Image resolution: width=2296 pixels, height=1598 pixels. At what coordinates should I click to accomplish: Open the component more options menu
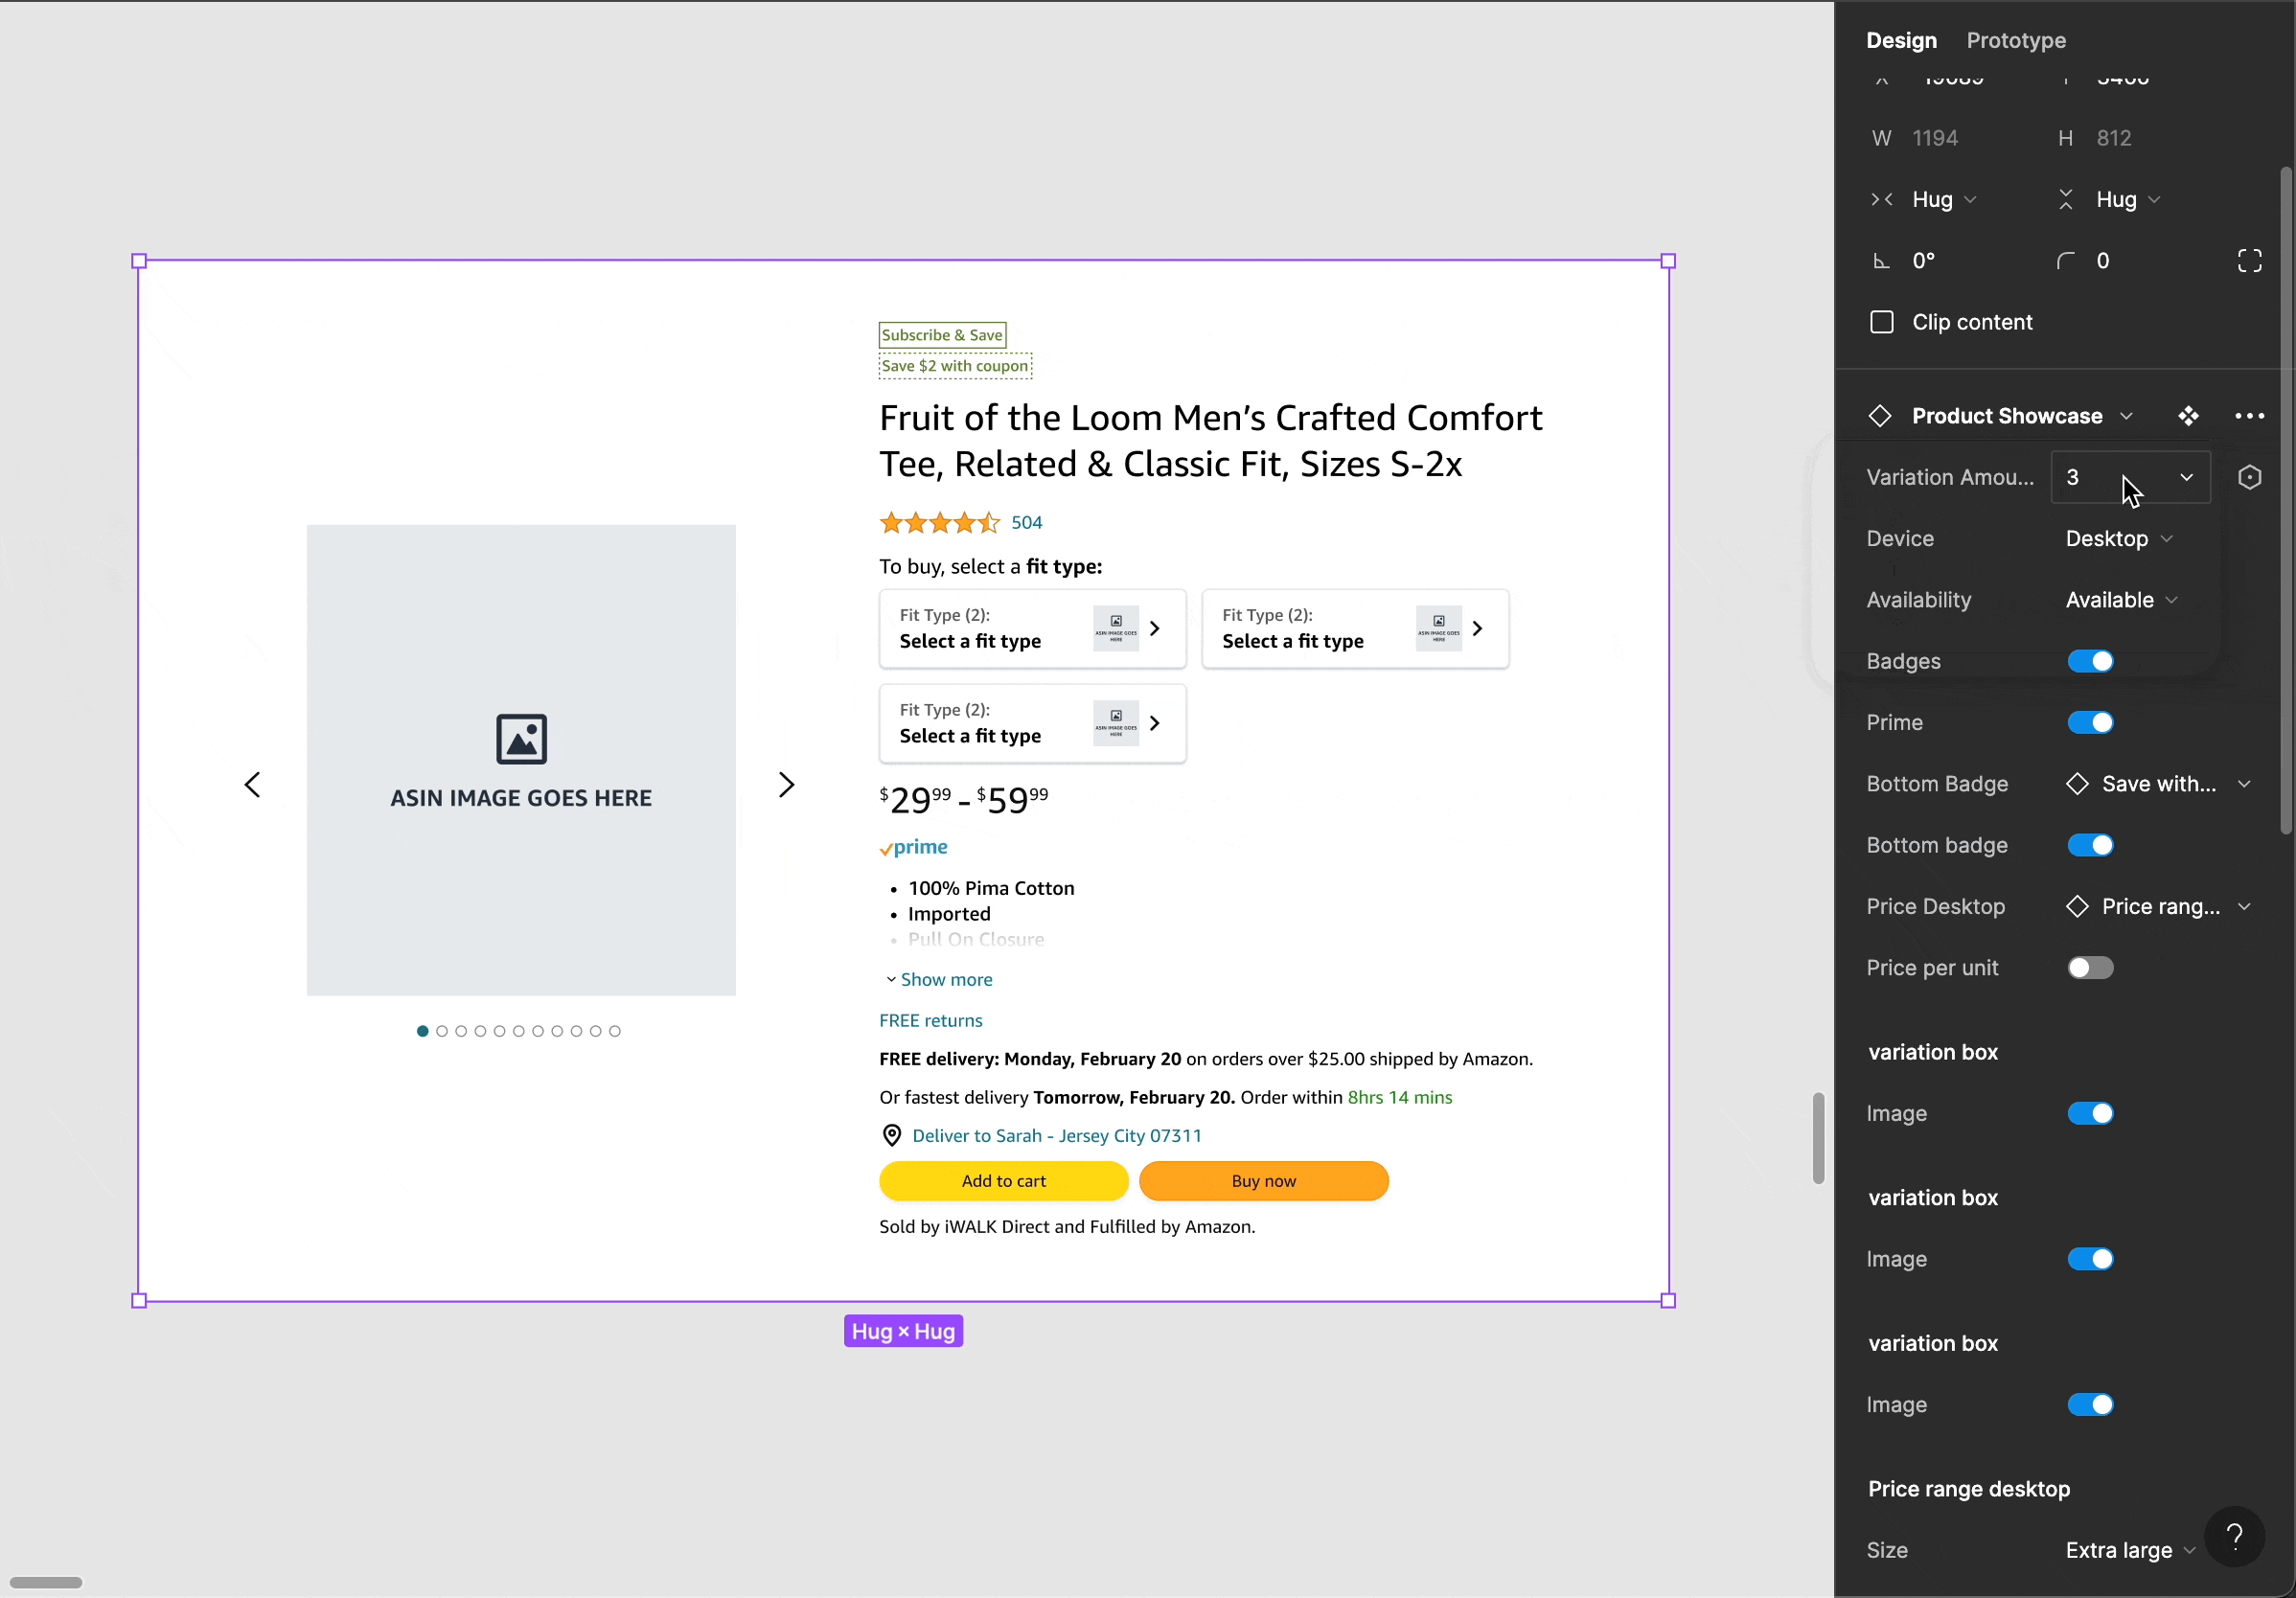pos(2249,416)
